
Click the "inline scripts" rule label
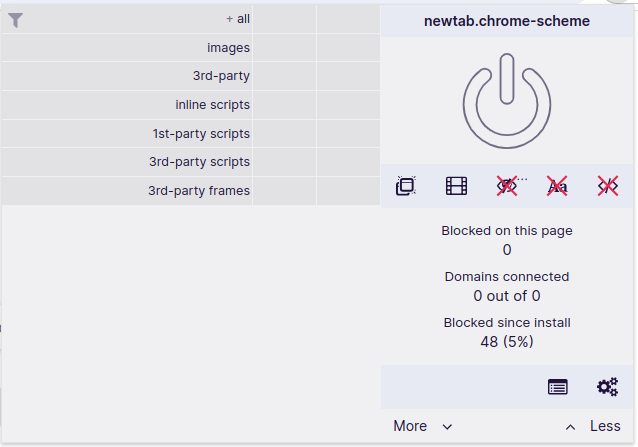212,105
